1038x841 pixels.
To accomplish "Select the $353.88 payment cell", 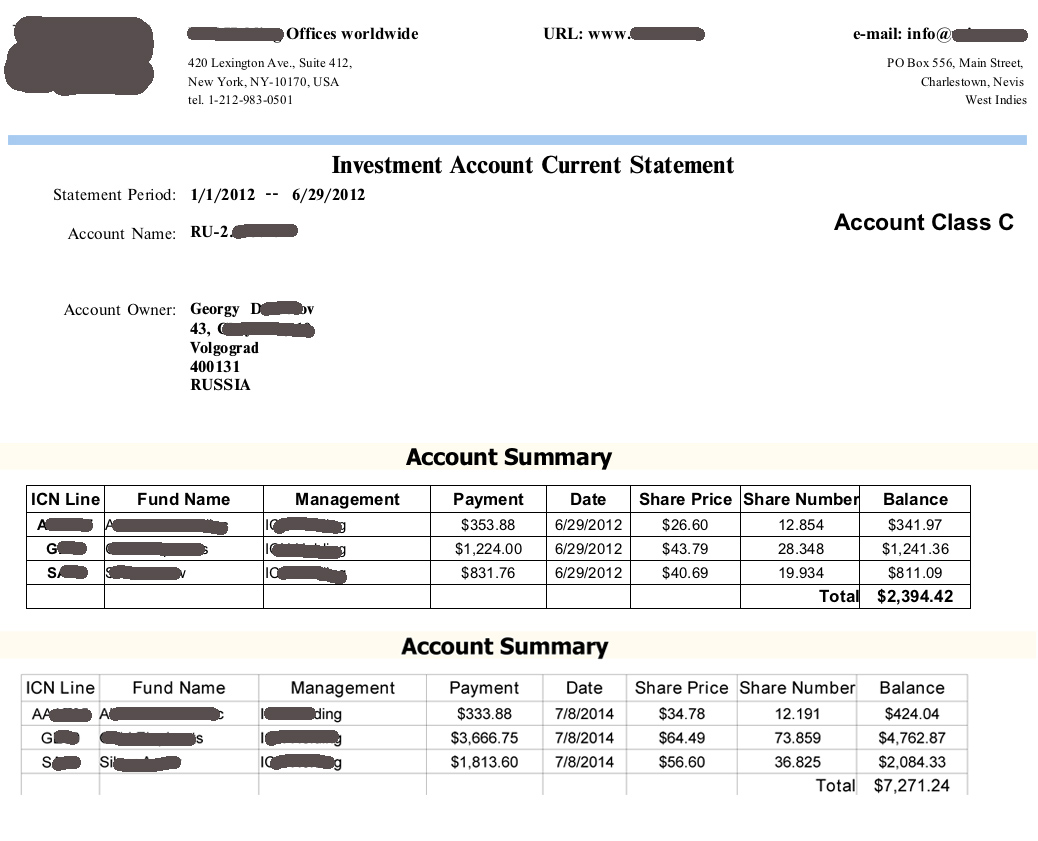I will pyautogui.click(x=488, y=525).
